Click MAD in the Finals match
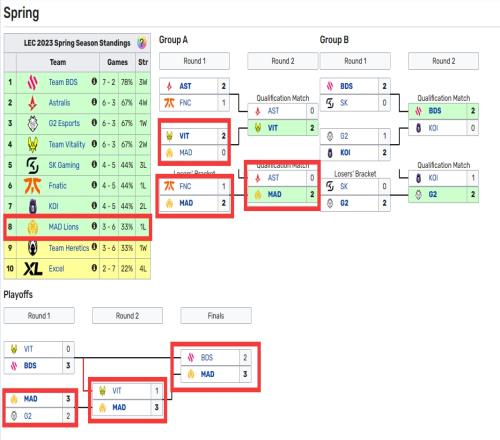The image size is (500, 440). pos(207,374)
